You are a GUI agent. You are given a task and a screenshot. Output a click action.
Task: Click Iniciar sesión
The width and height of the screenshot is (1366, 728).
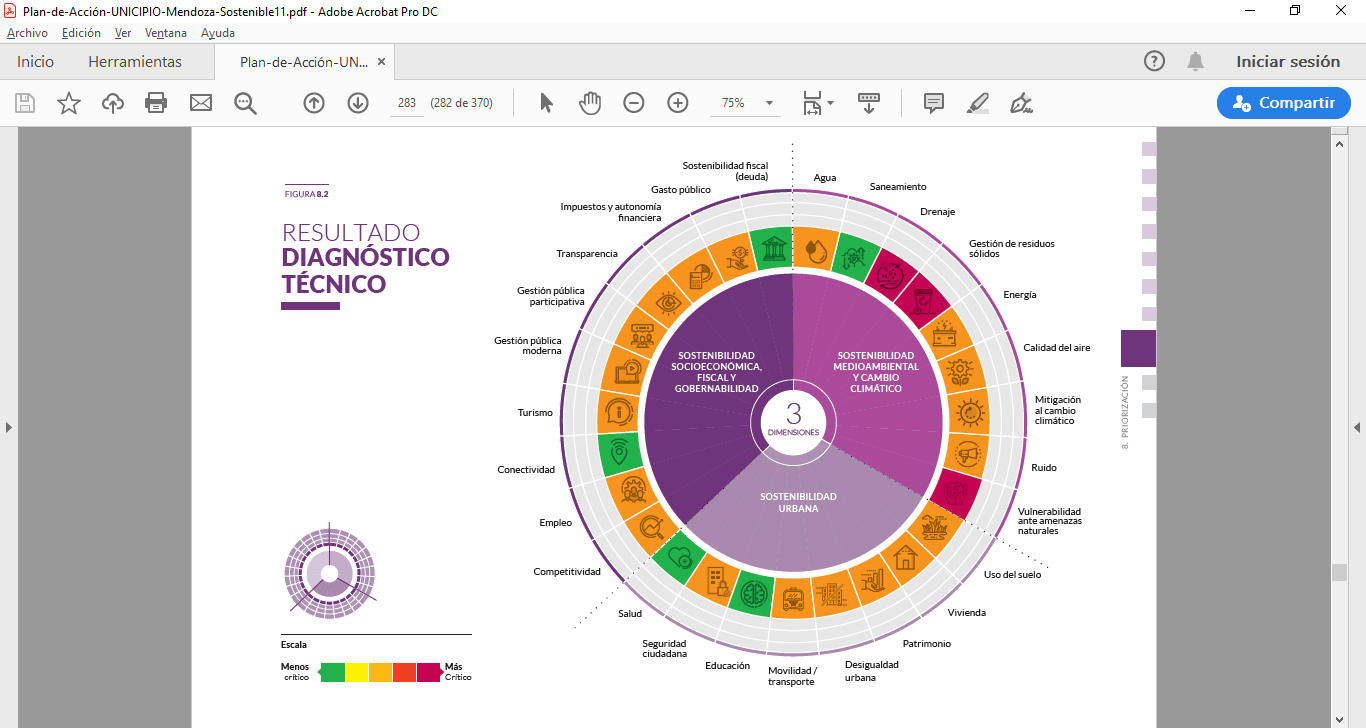point(1288,61)
